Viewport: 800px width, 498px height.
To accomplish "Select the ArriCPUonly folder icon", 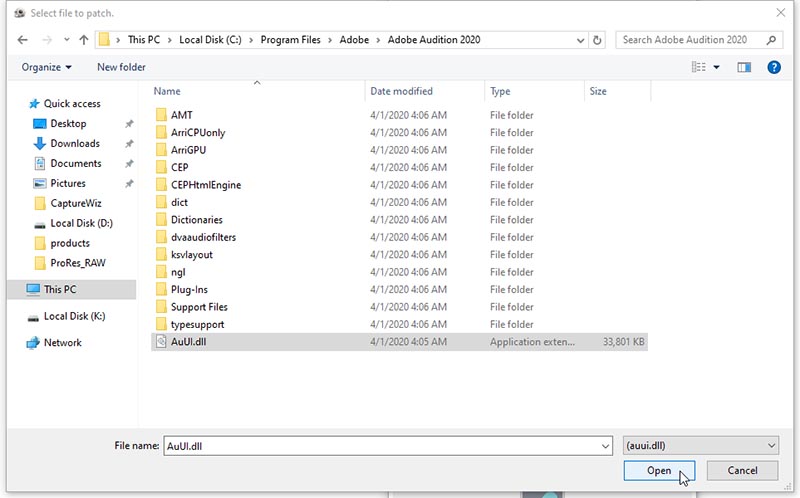I will pos(161,132).
